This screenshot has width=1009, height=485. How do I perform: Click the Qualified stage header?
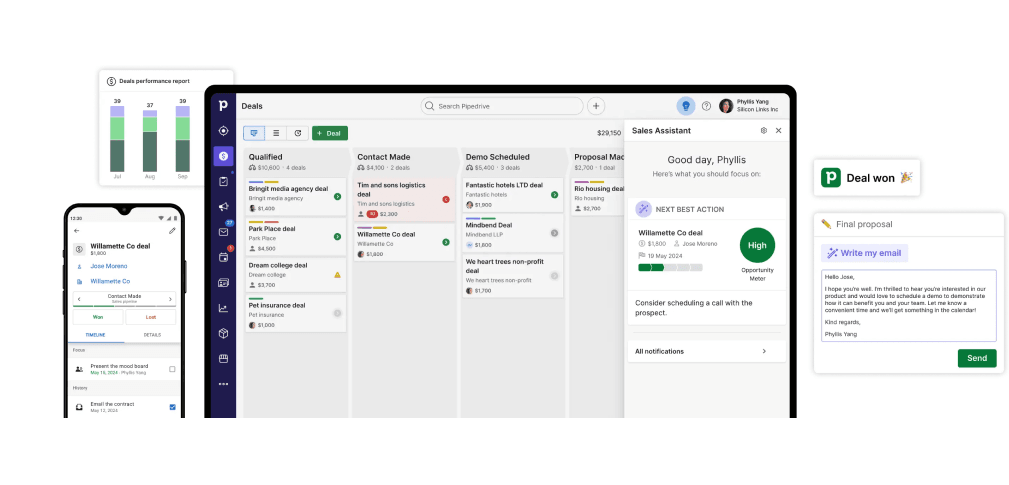point(296,161)
